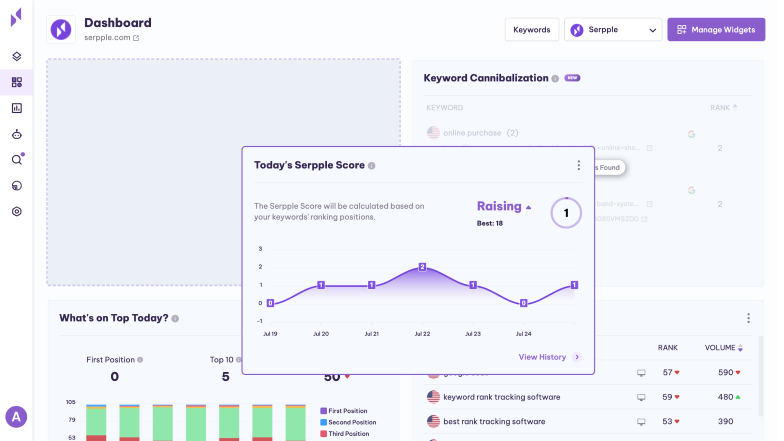This screenshot has height=441, width=784.
Task: Select the dashboard widgets sidebar icon
Action: click(x=16, y=82)
